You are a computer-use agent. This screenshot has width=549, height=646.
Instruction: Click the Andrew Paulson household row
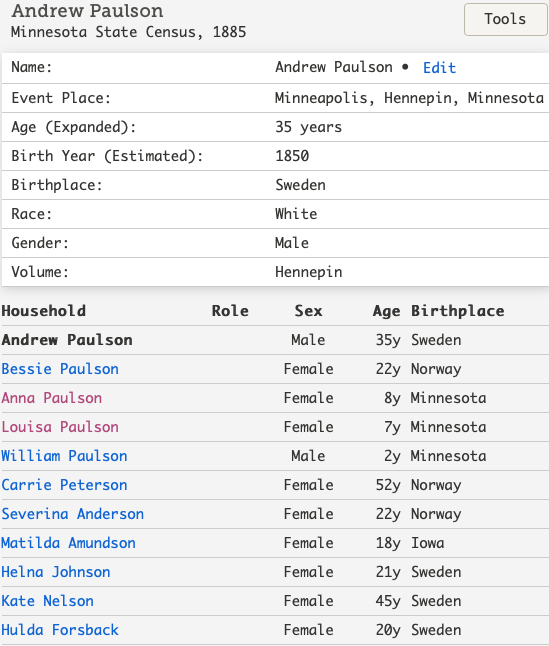coord(275,340)
